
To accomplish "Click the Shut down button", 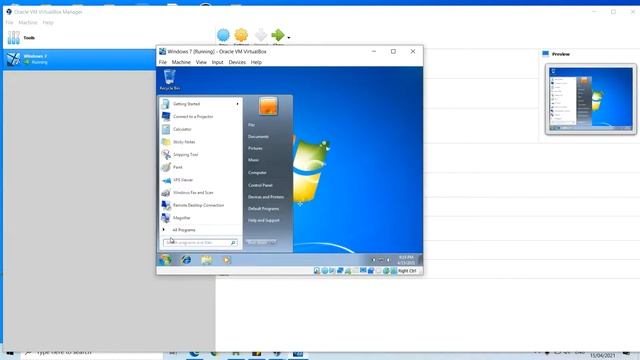I will click(258, 242).
